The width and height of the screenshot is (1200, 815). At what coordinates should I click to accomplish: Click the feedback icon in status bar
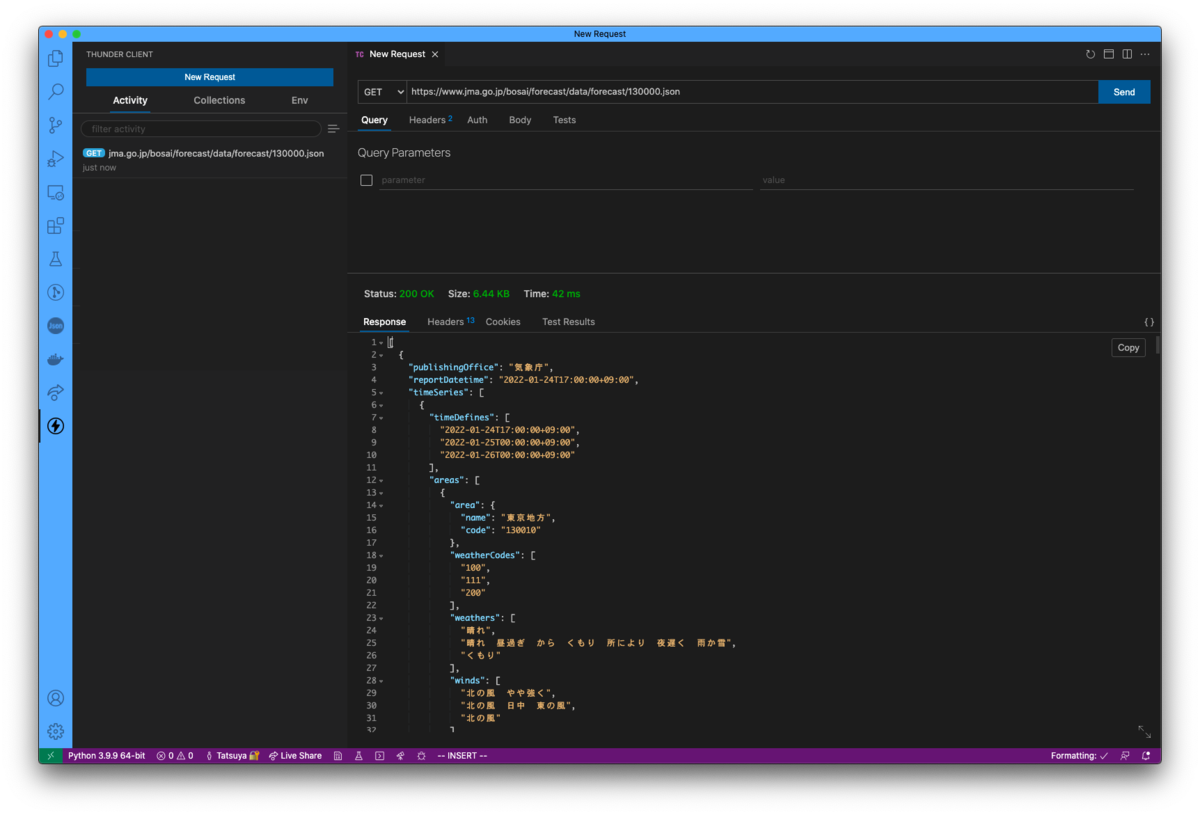(1125, 756)
